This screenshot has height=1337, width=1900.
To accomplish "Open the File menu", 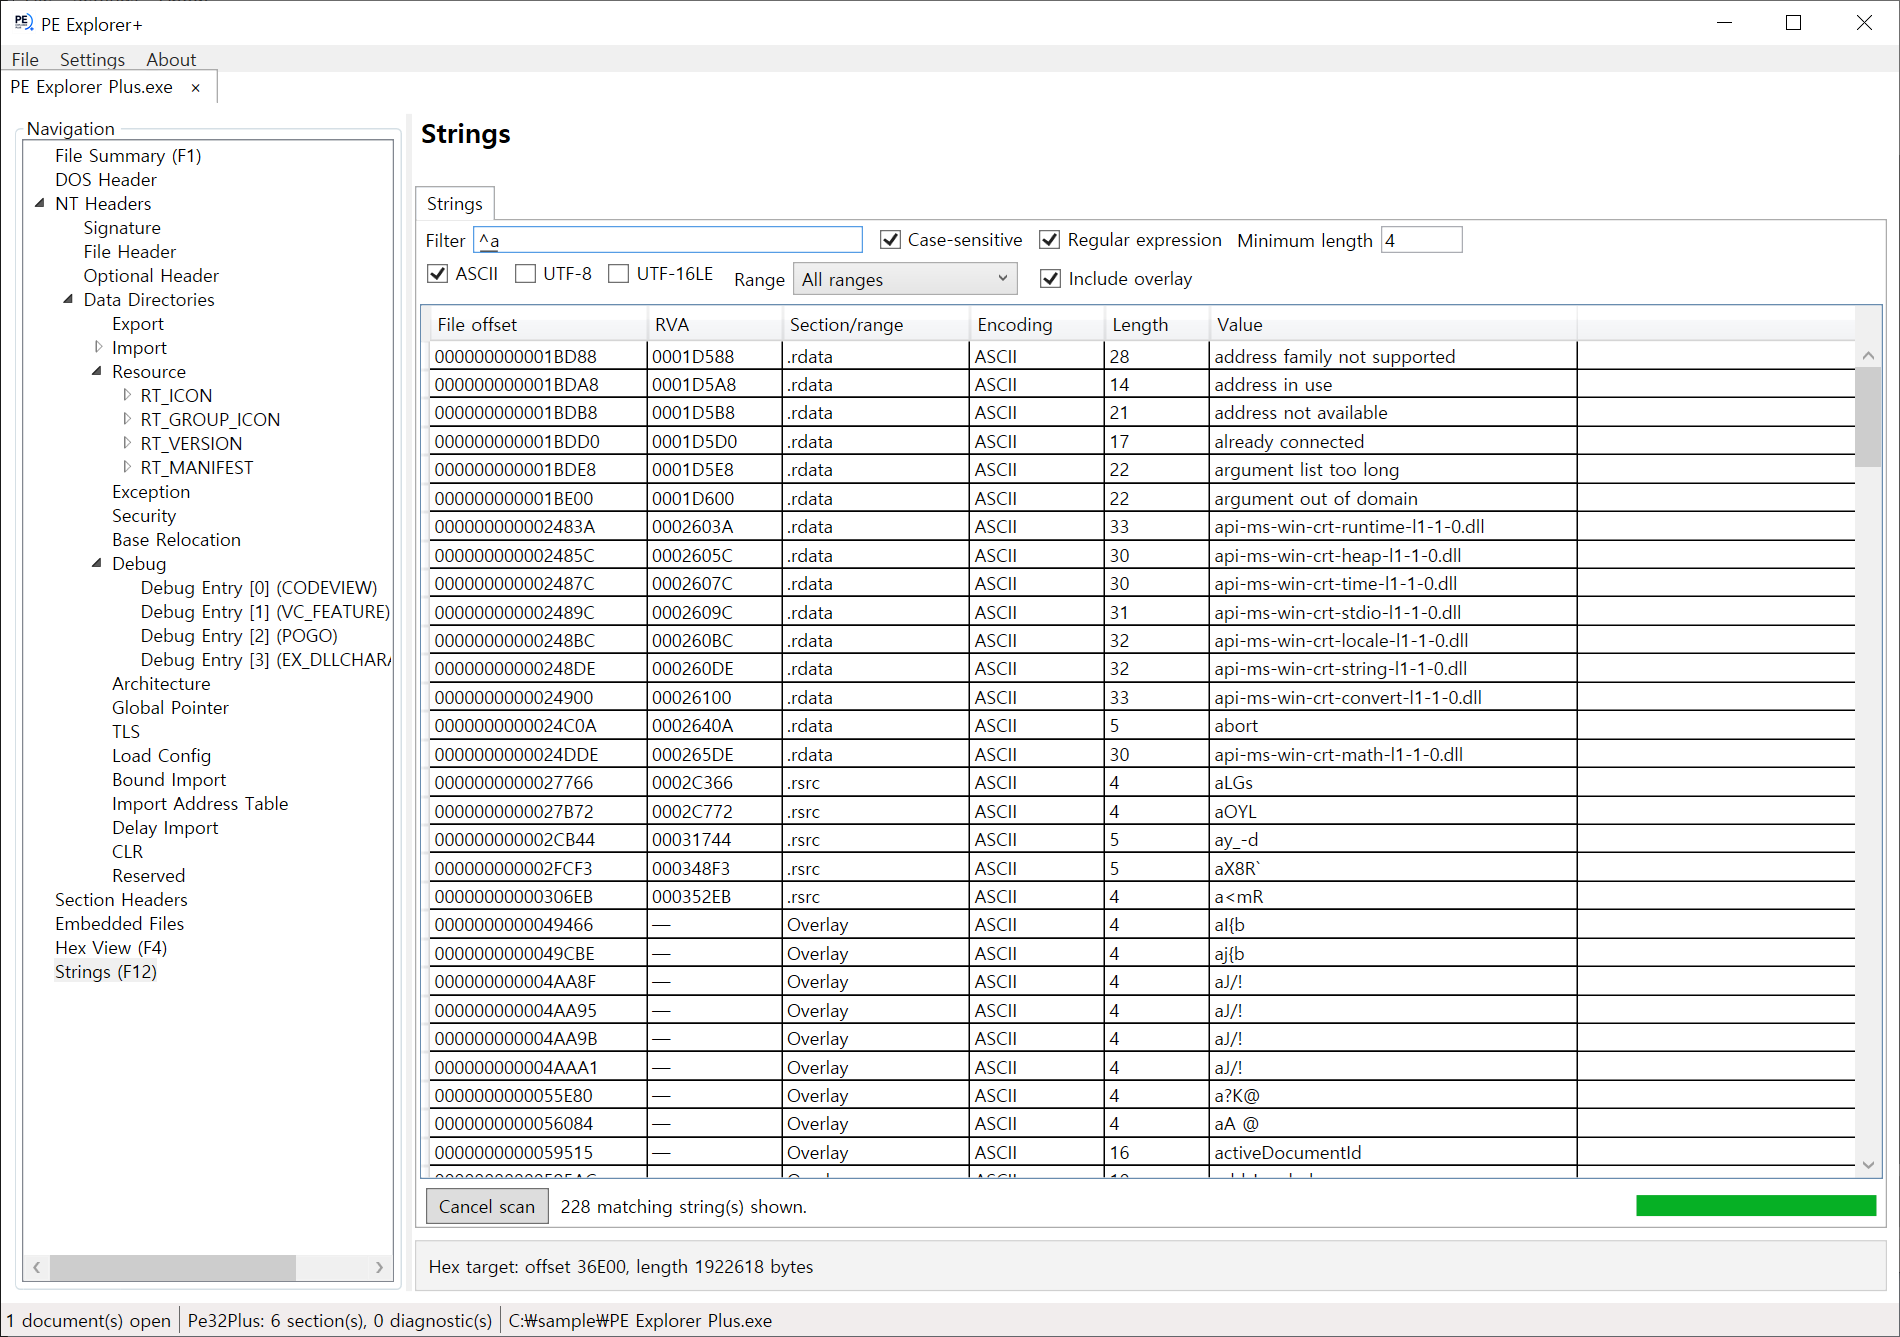I will click(25, 60).
